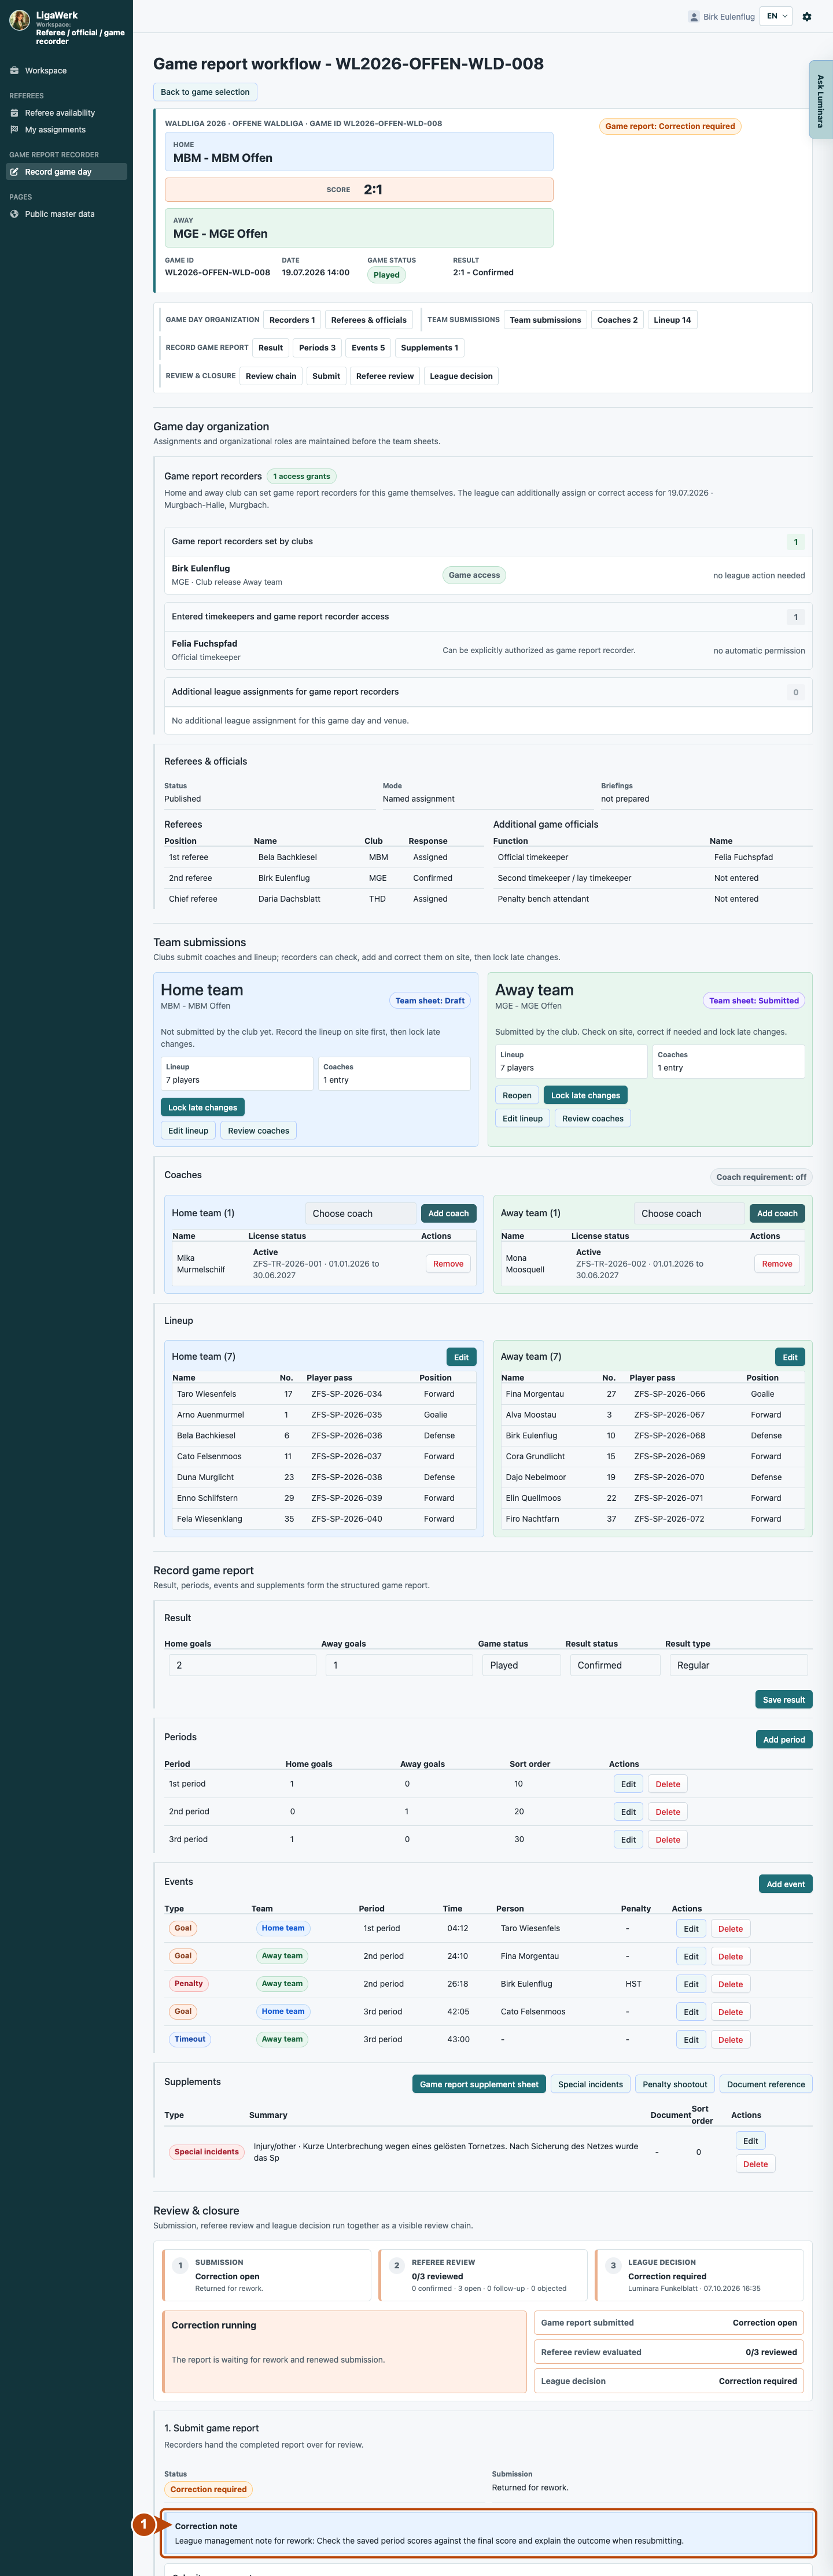Open Away team Choose coach dropdown

point(689,1213)
